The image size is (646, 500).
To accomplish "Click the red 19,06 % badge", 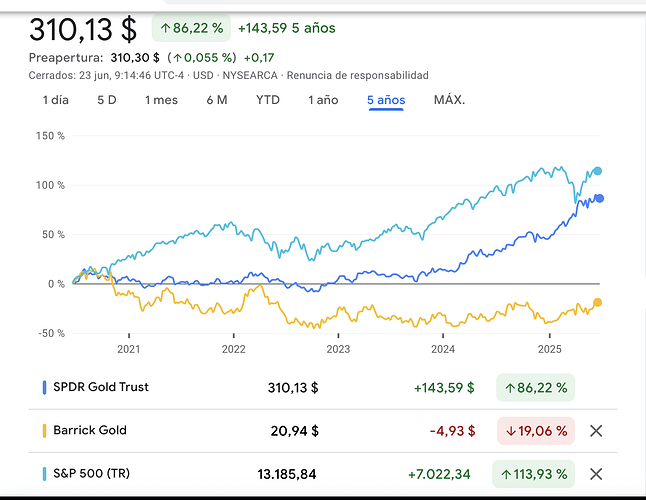I will (x=536, y=431).
